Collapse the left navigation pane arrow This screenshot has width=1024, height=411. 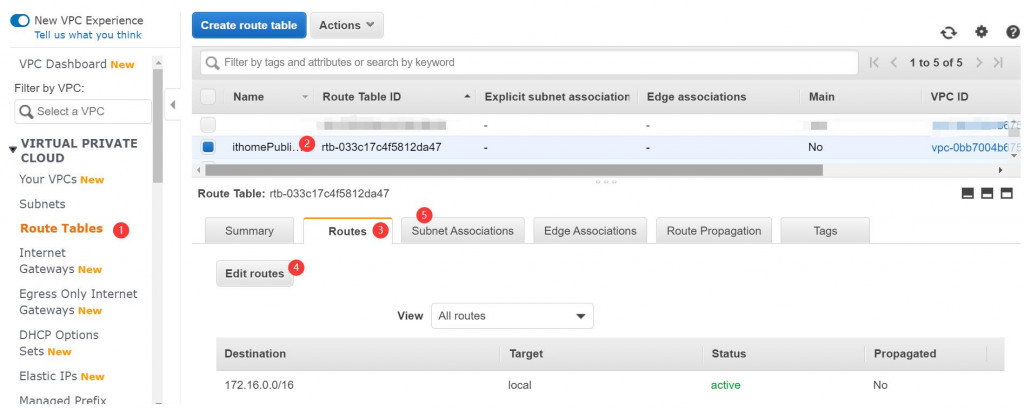[x=171, y=105]
